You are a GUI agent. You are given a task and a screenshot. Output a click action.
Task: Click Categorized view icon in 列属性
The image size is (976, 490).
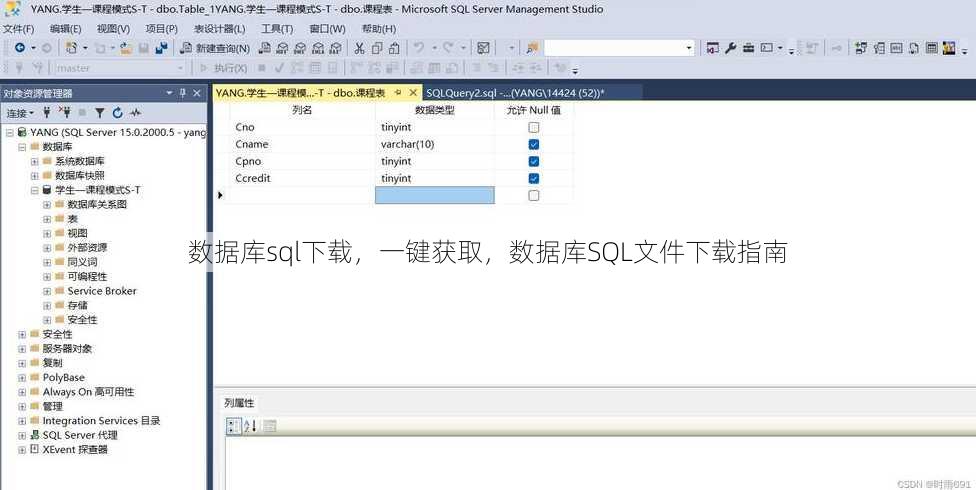233,426
